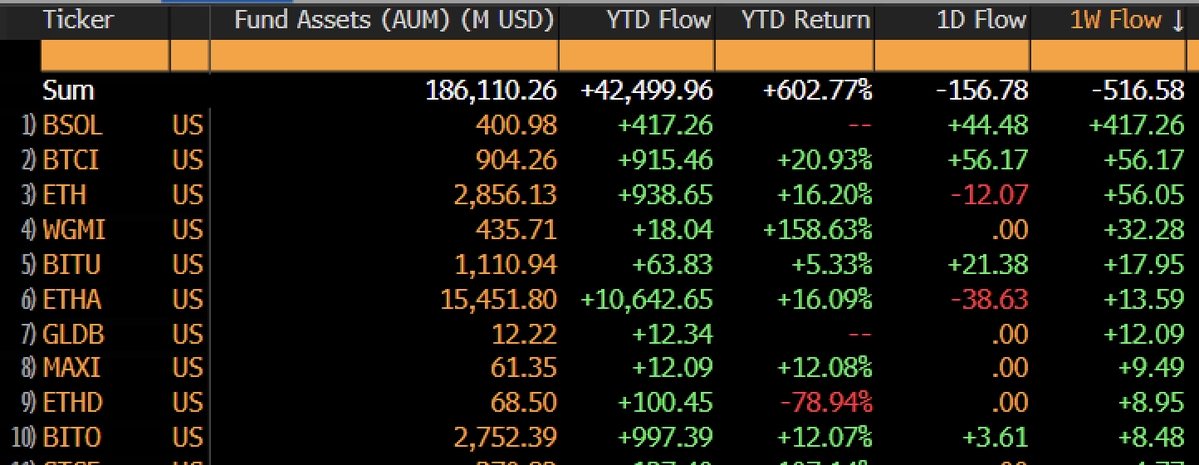This screenshot has width=1199, height=465.
Task: Select the ETH ticker in row 3
Action: pyautogui.click(x=64, y=195)
